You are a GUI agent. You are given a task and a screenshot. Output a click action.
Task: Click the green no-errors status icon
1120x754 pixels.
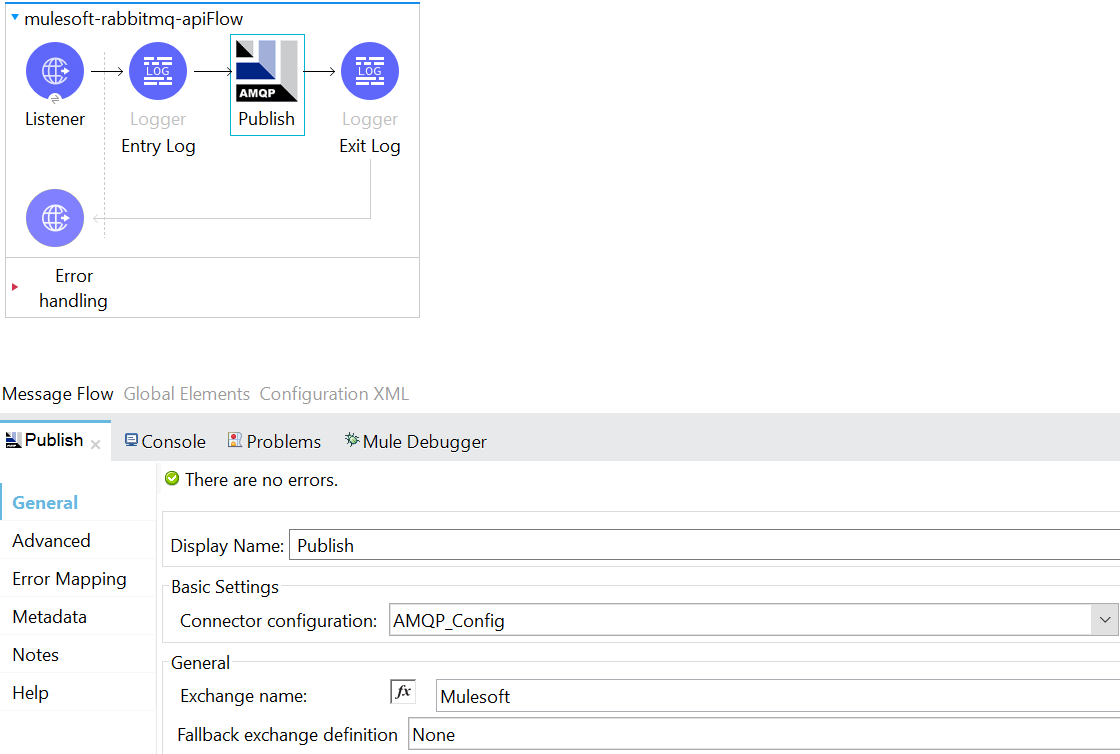172,480
